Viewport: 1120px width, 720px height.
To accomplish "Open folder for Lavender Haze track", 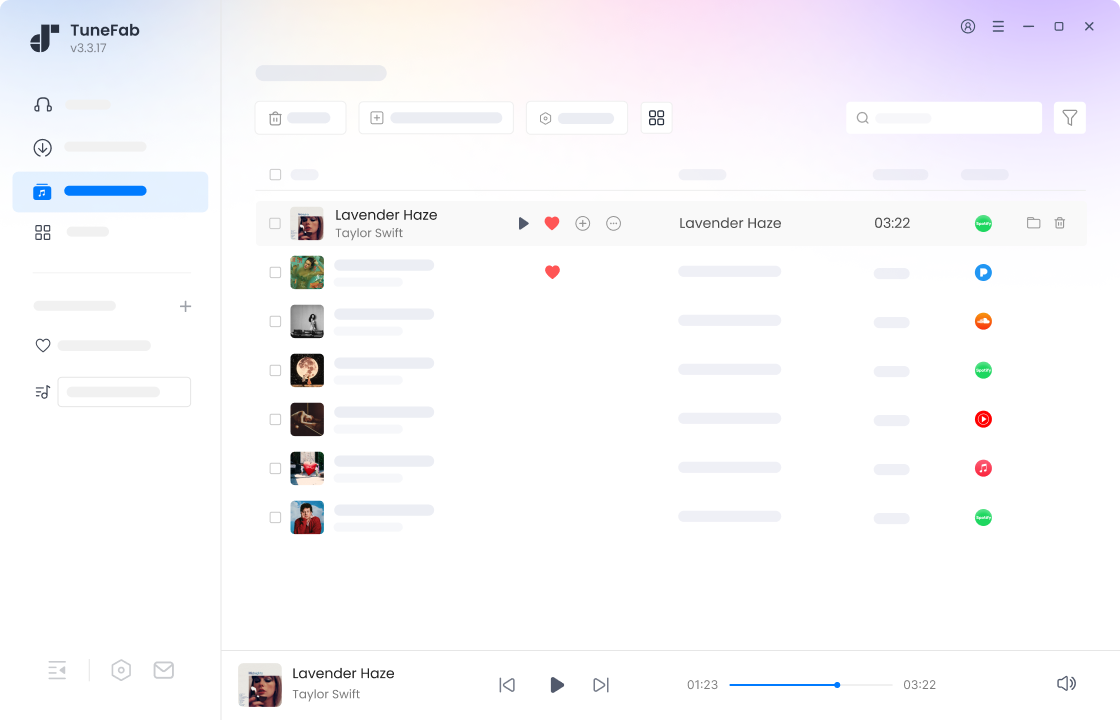I will pos(1033,223).
